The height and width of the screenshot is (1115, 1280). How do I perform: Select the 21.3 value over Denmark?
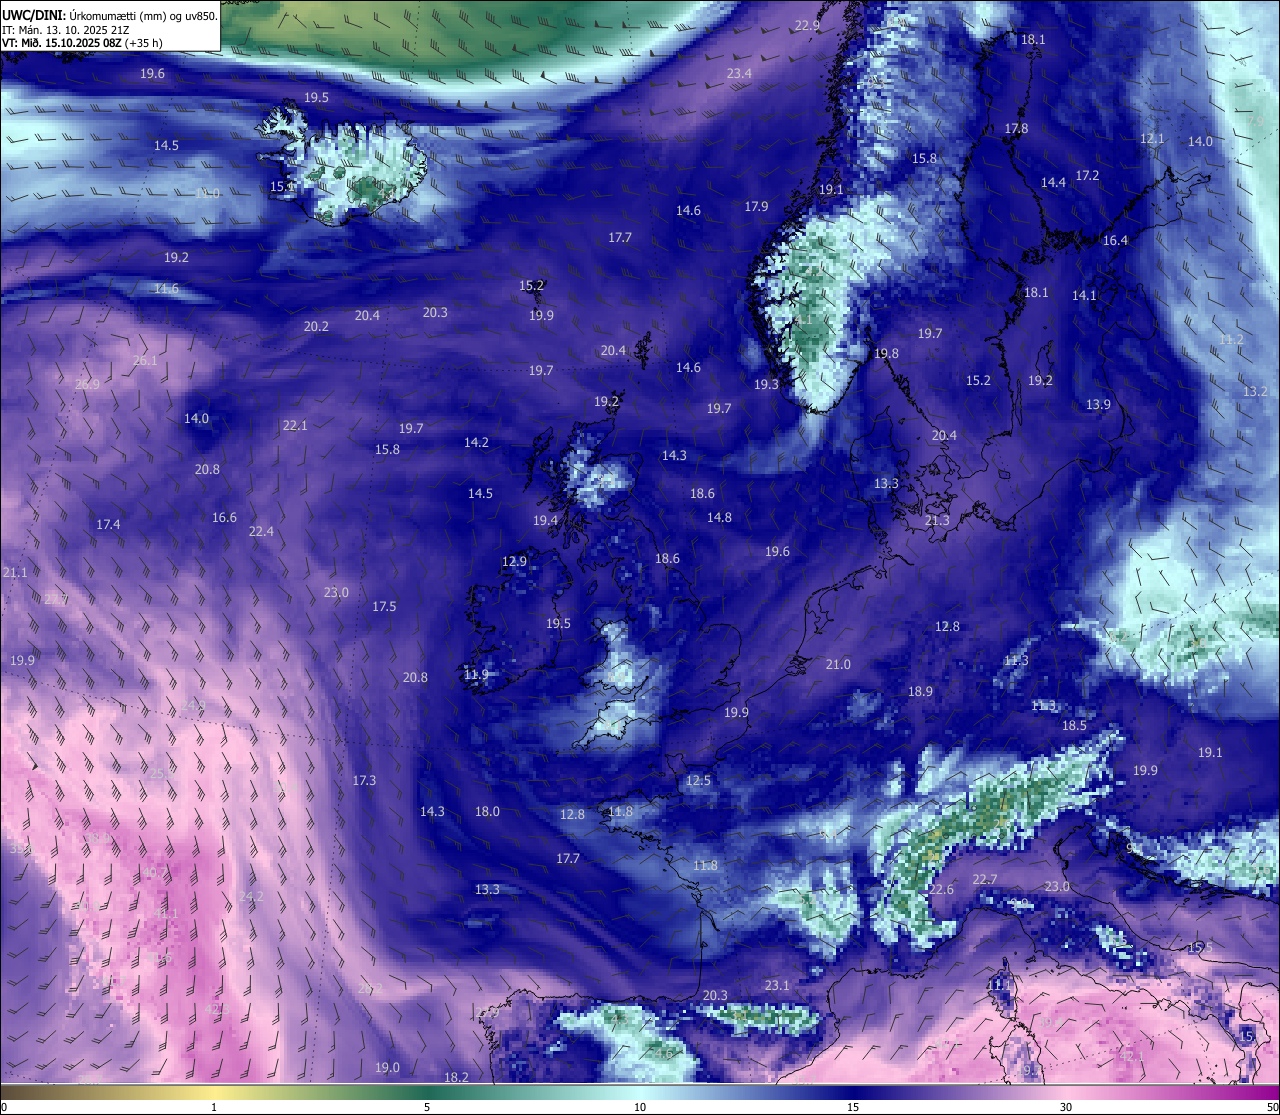937,521
